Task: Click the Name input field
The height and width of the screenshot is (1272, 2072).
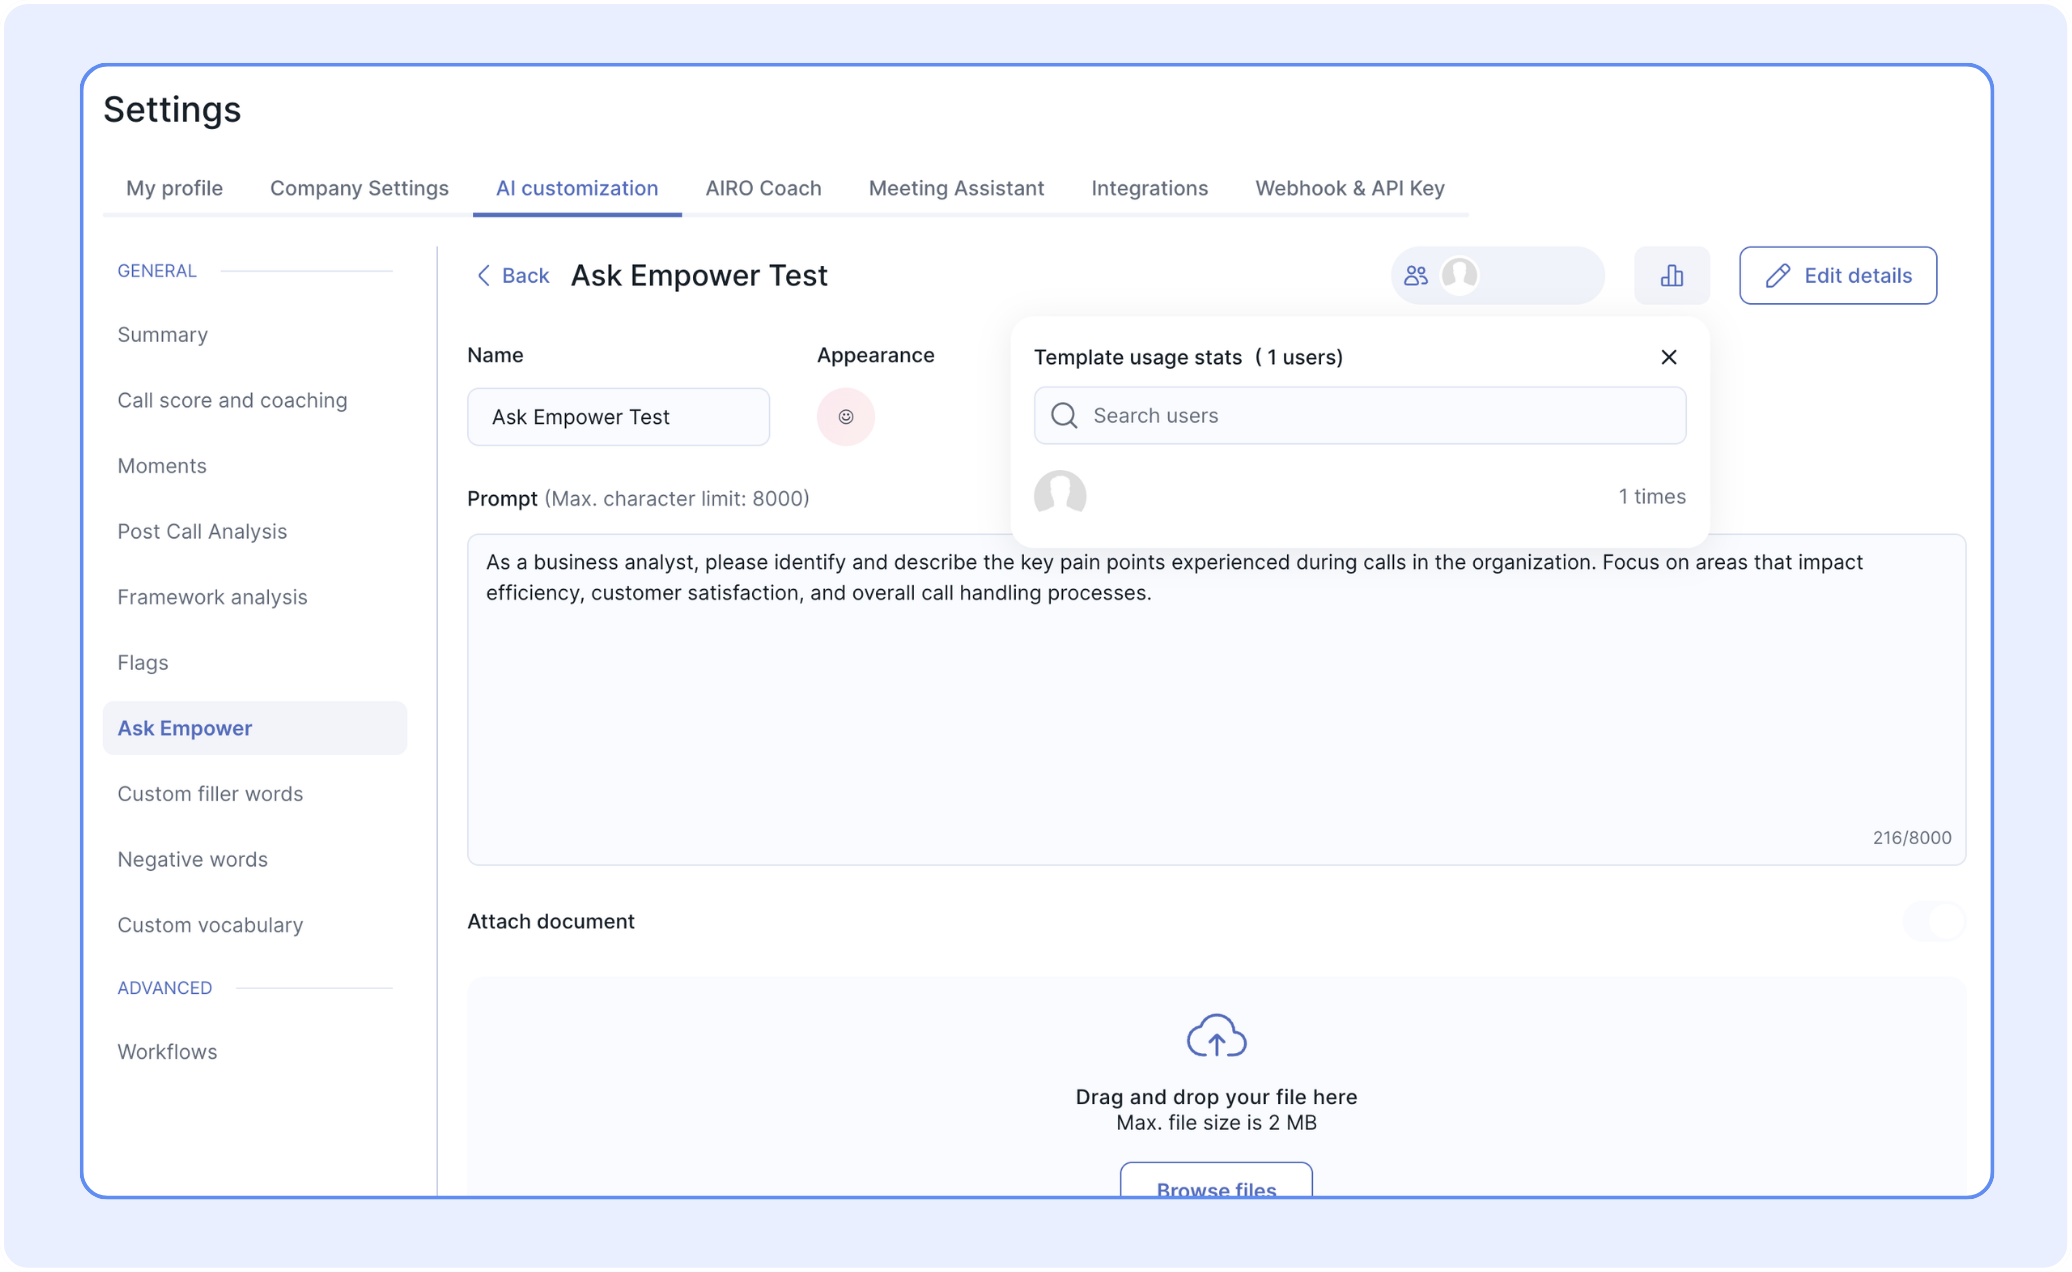Action: pyautogui.click(x=618, y=417)
